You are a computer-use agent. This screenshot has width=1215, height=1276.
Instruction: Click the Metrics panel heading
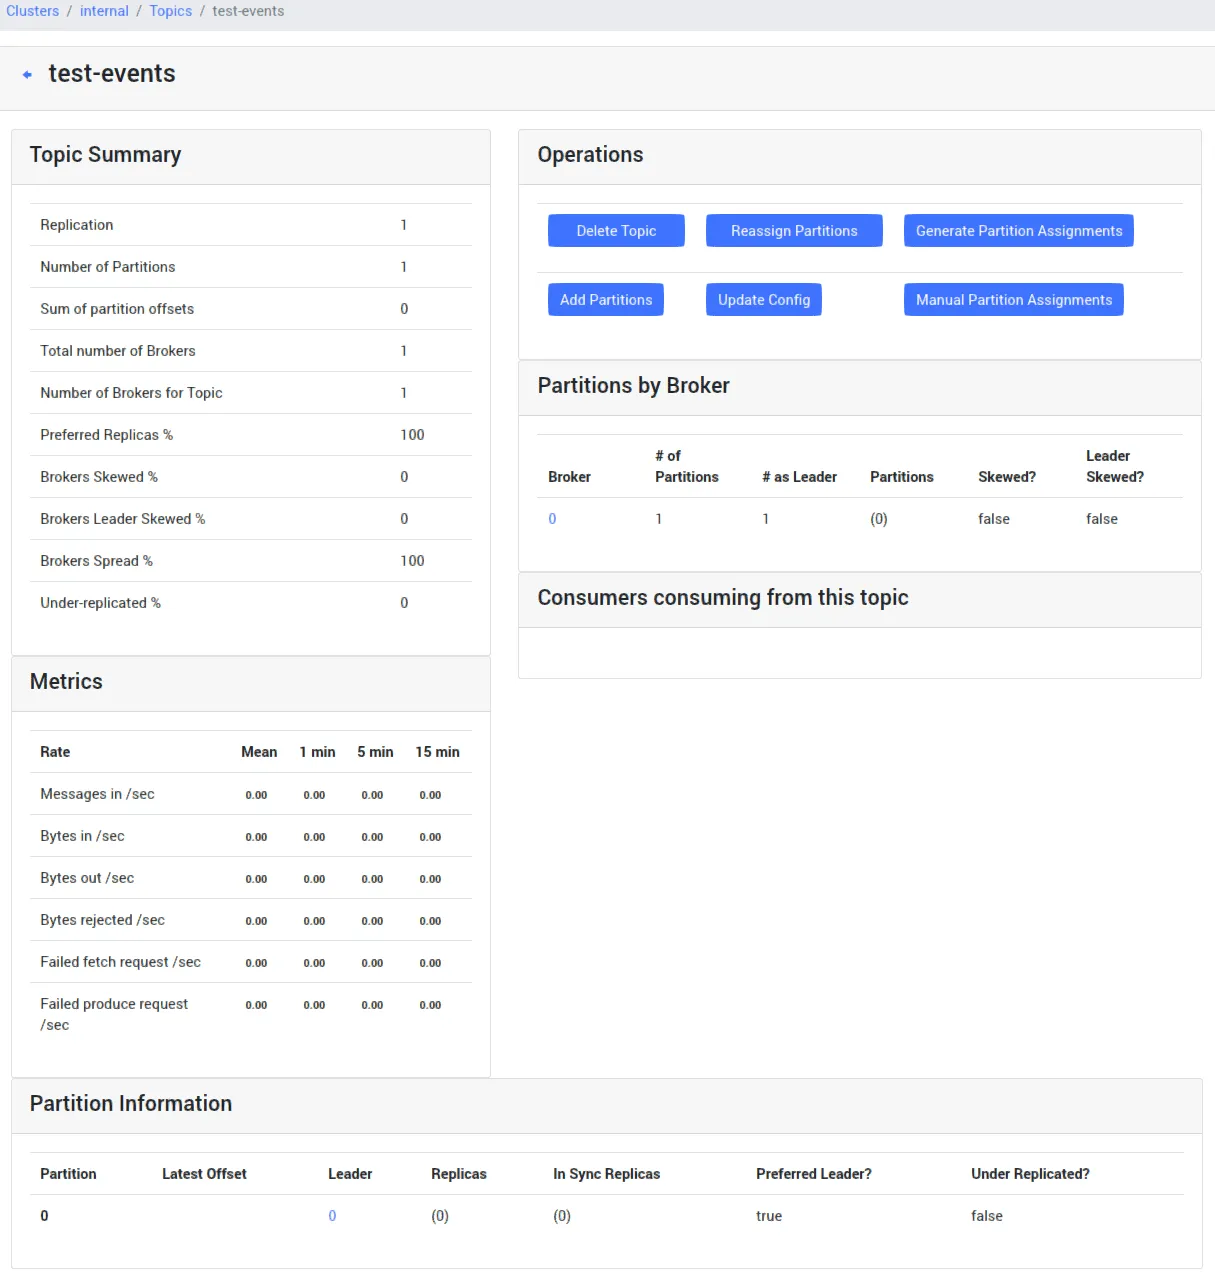coord(66,682)
